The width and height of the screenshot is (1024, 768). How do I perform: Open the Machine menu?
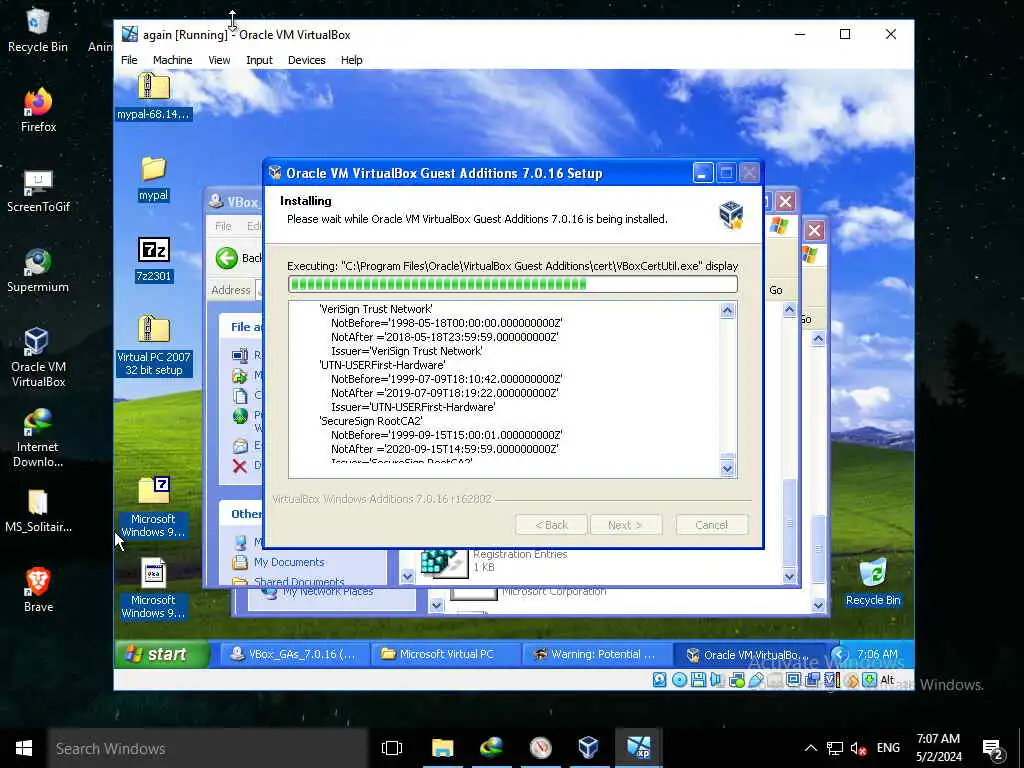(x=172, y=60)
